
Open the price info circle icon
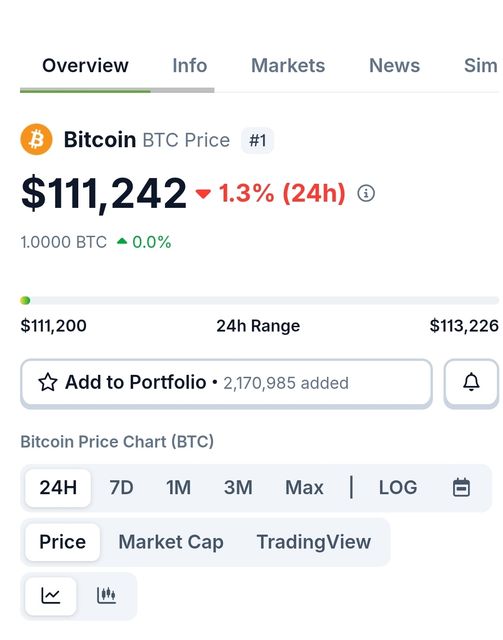pyautogui.click(x=366, y=193)
